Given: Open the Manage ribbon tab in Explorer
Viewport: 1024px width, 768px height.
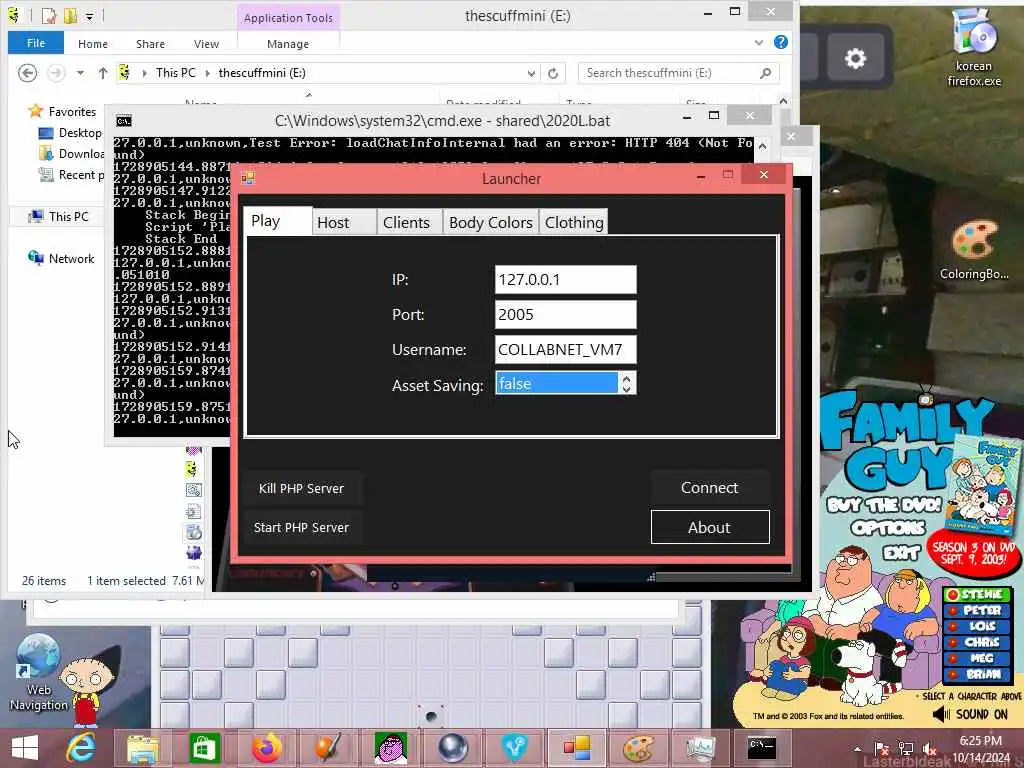Looking at the screenshot, I should [288, 44].
